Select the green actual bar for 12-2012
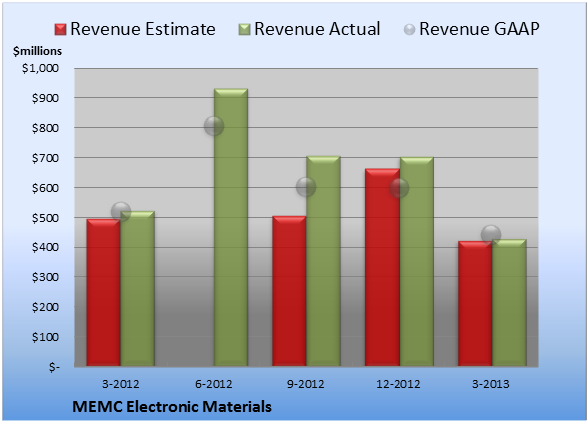Image resolution: width=588 pixels, height=422 pixels. 416,261
